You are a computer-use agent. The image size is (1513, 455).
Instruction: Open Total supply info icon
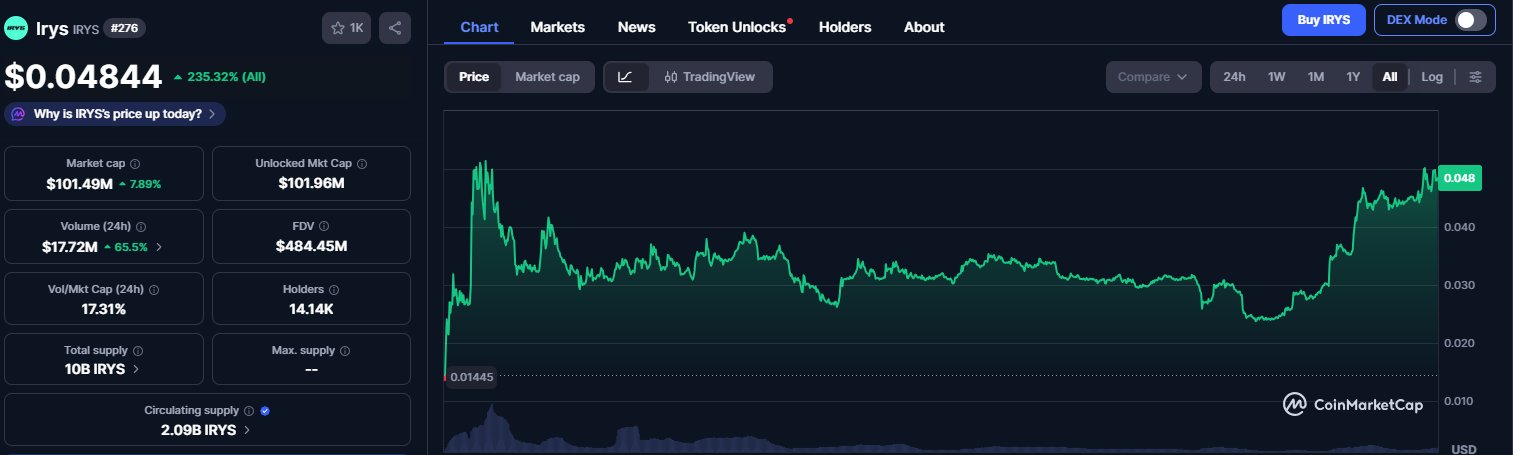(137, 351)
